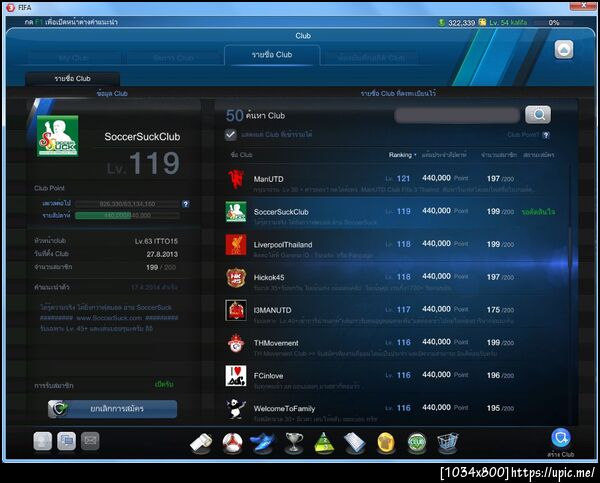Open the shopping cart store icon
The height and width of the screenshot is (483, 600).
click(x=448, y=443)
